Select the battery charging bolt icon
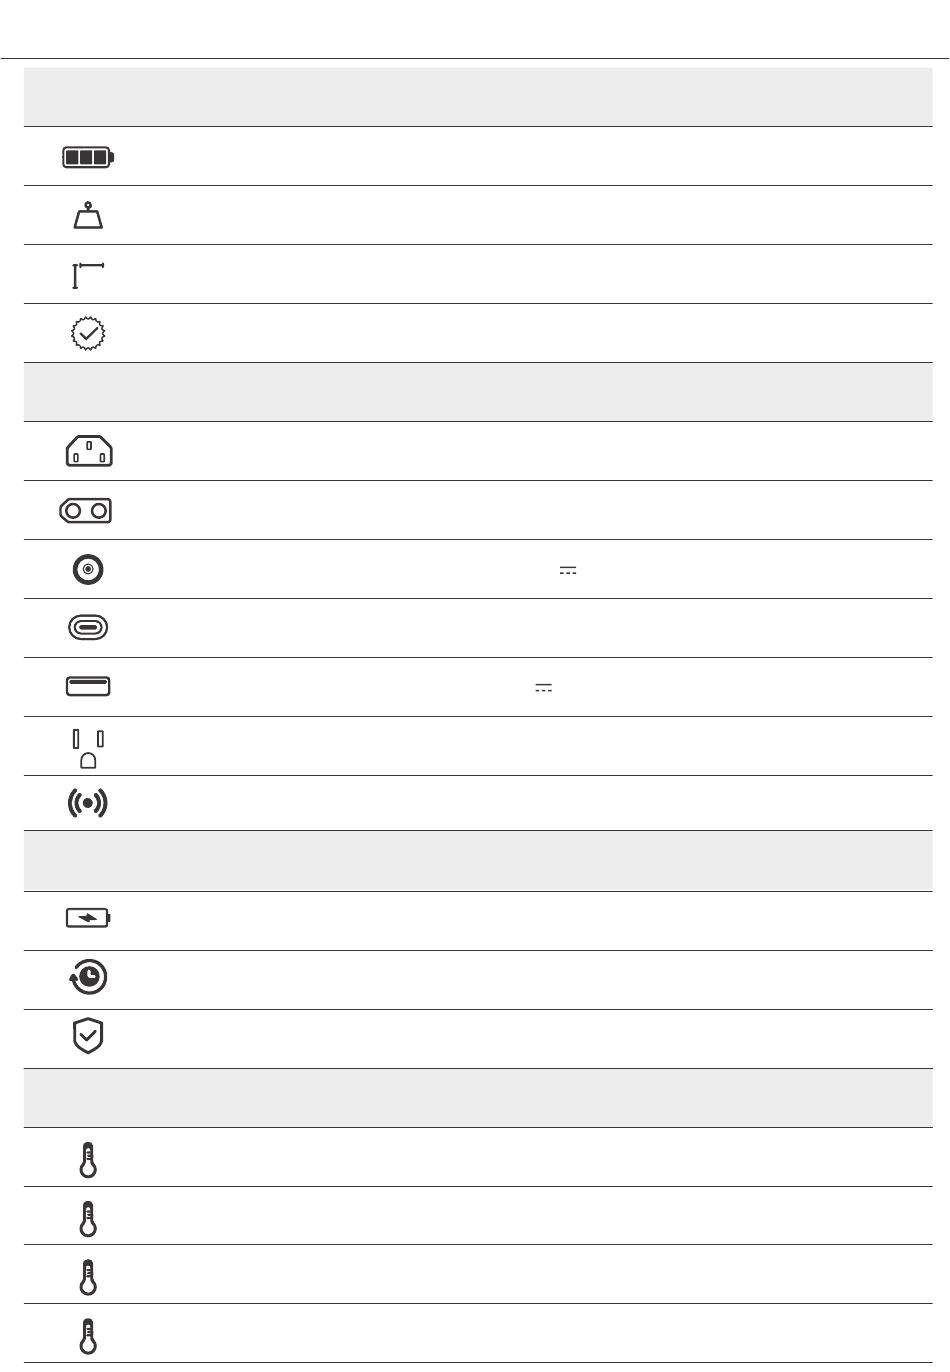 89,918
